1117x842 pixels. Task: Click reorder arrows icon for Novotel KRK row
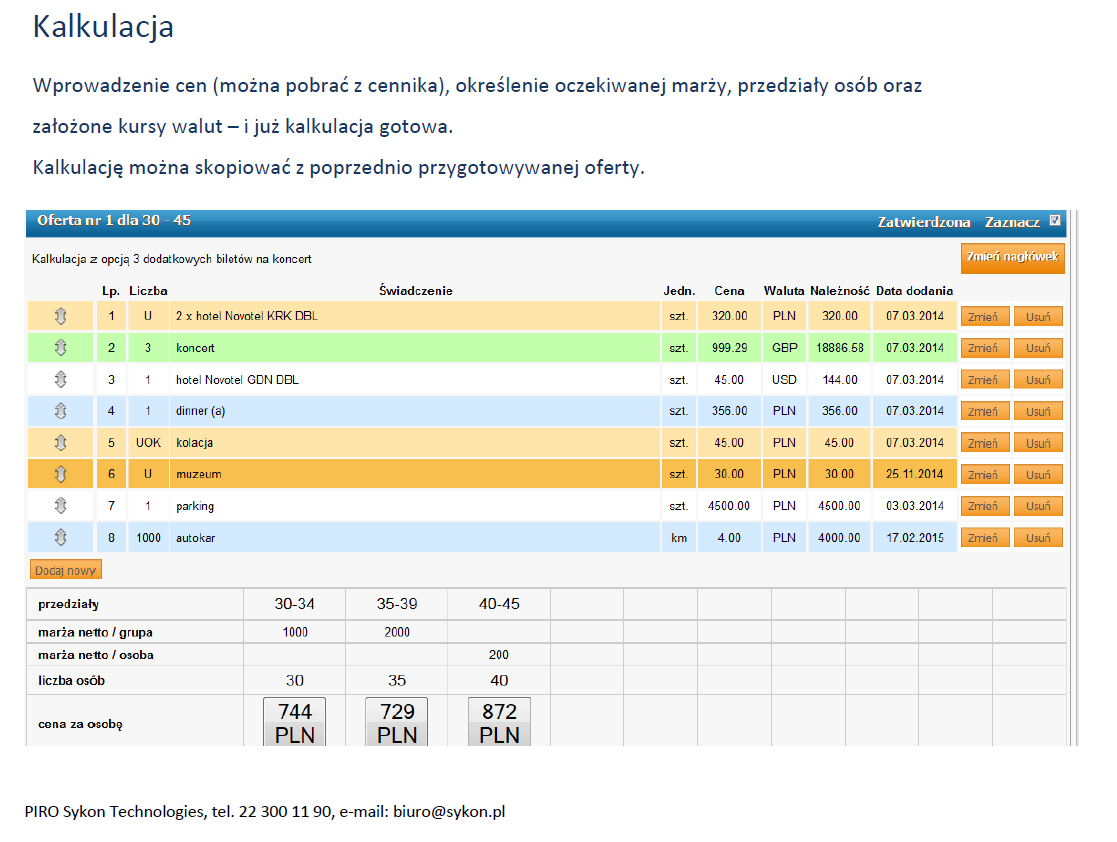tap(61, 316)
